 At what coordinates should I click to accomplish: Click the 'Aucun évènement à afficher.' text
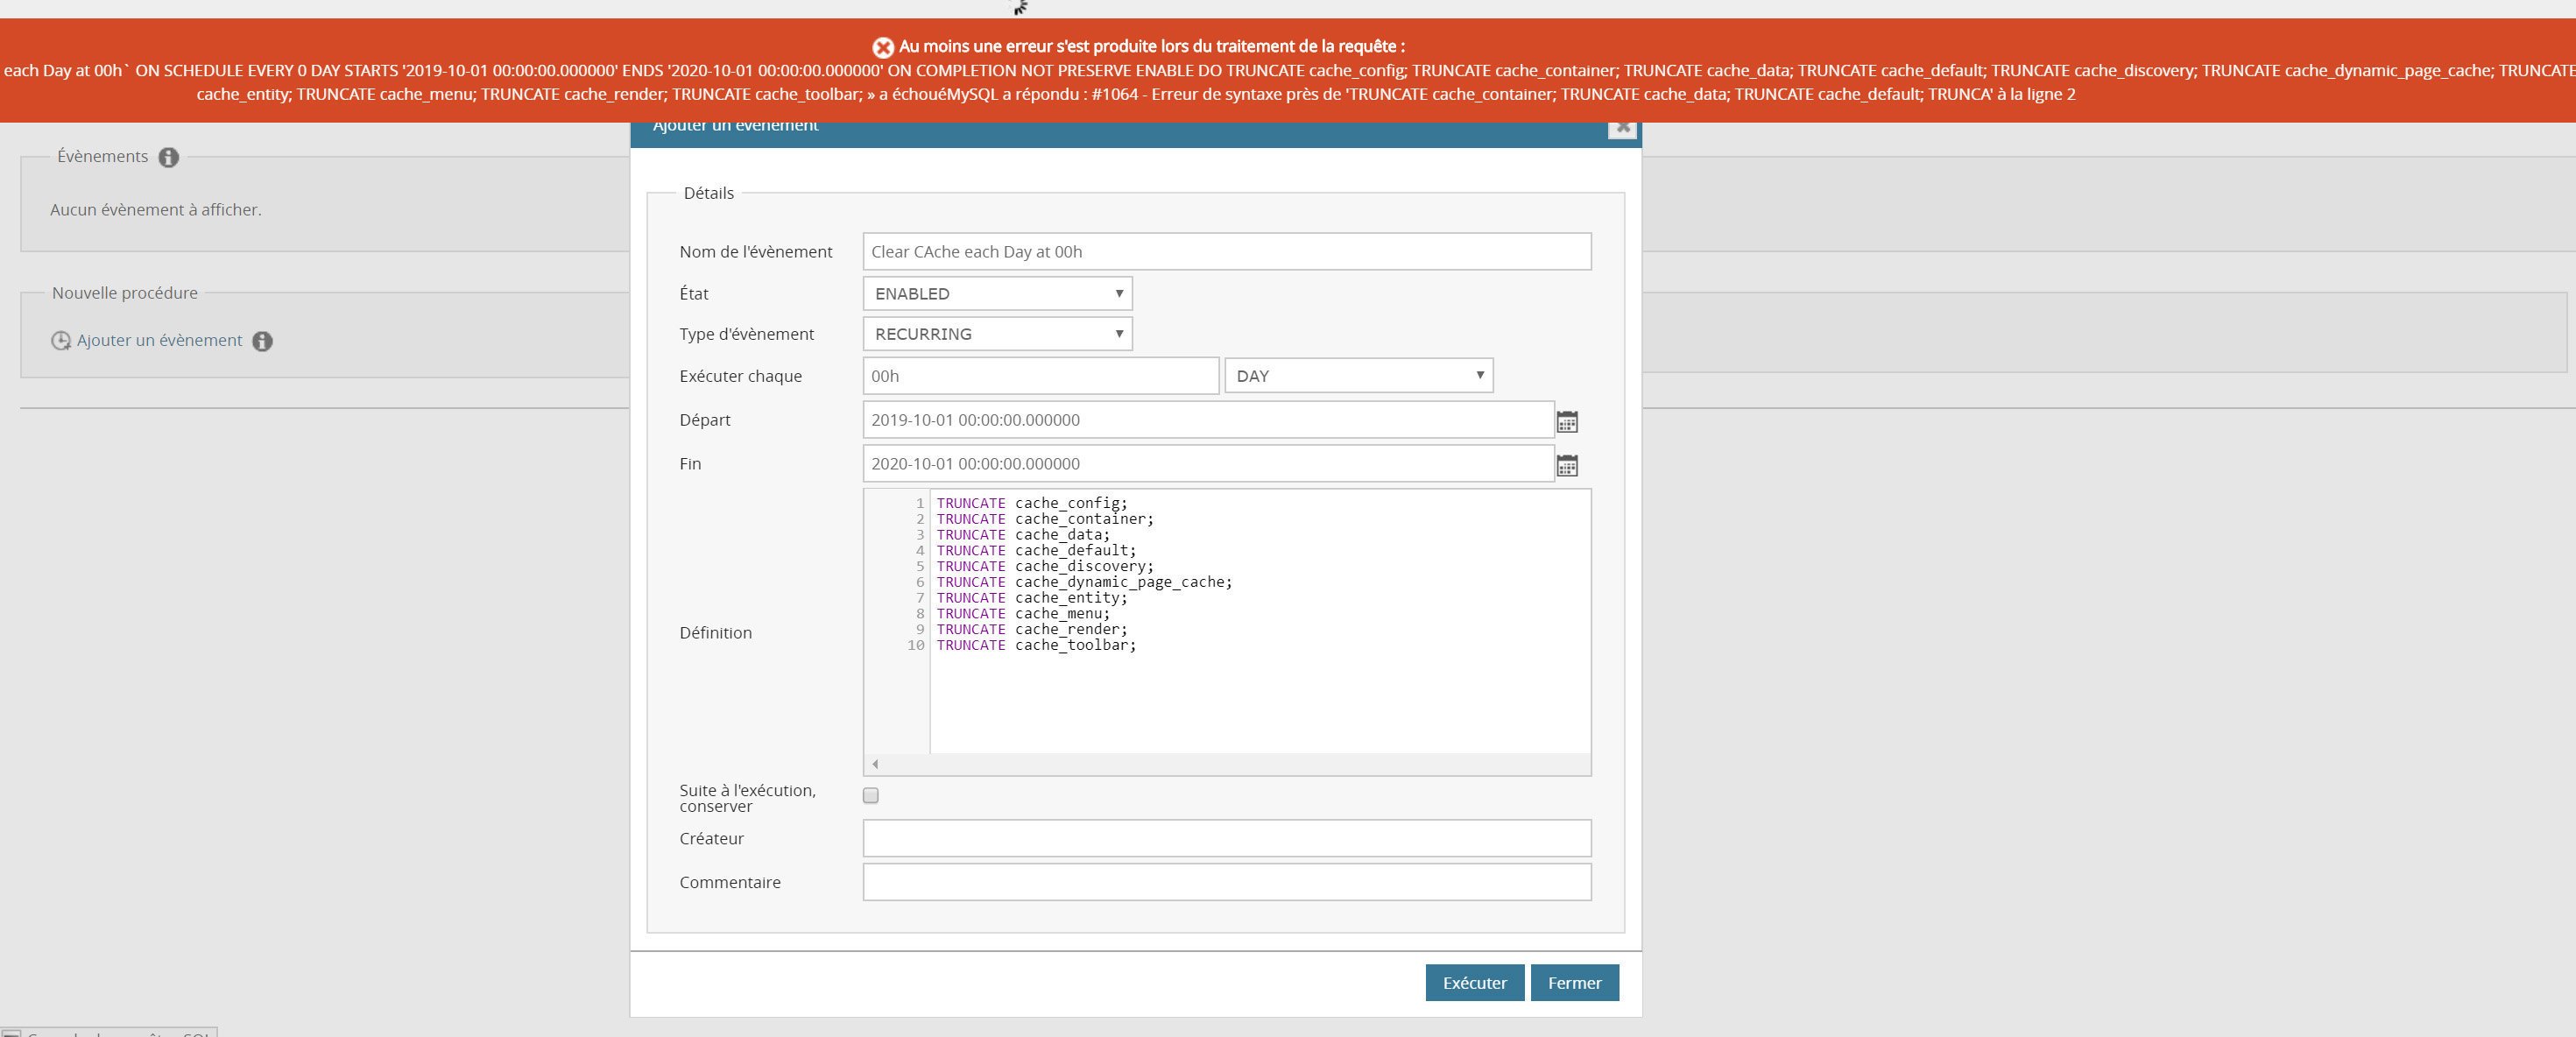[x=156, y=210]
